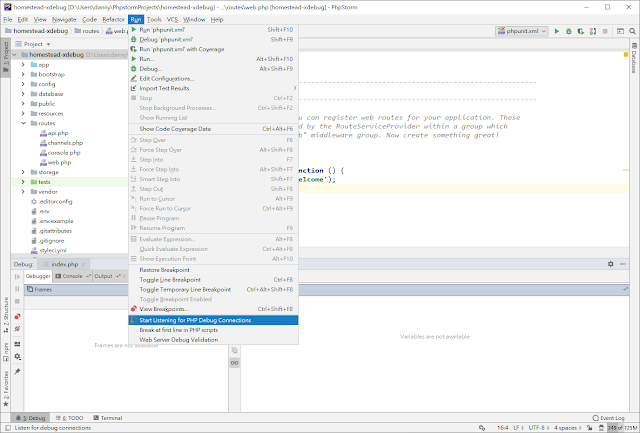640x433 pixels.
Task: Click the LF line separator selector
Action: tap(518, 428)
